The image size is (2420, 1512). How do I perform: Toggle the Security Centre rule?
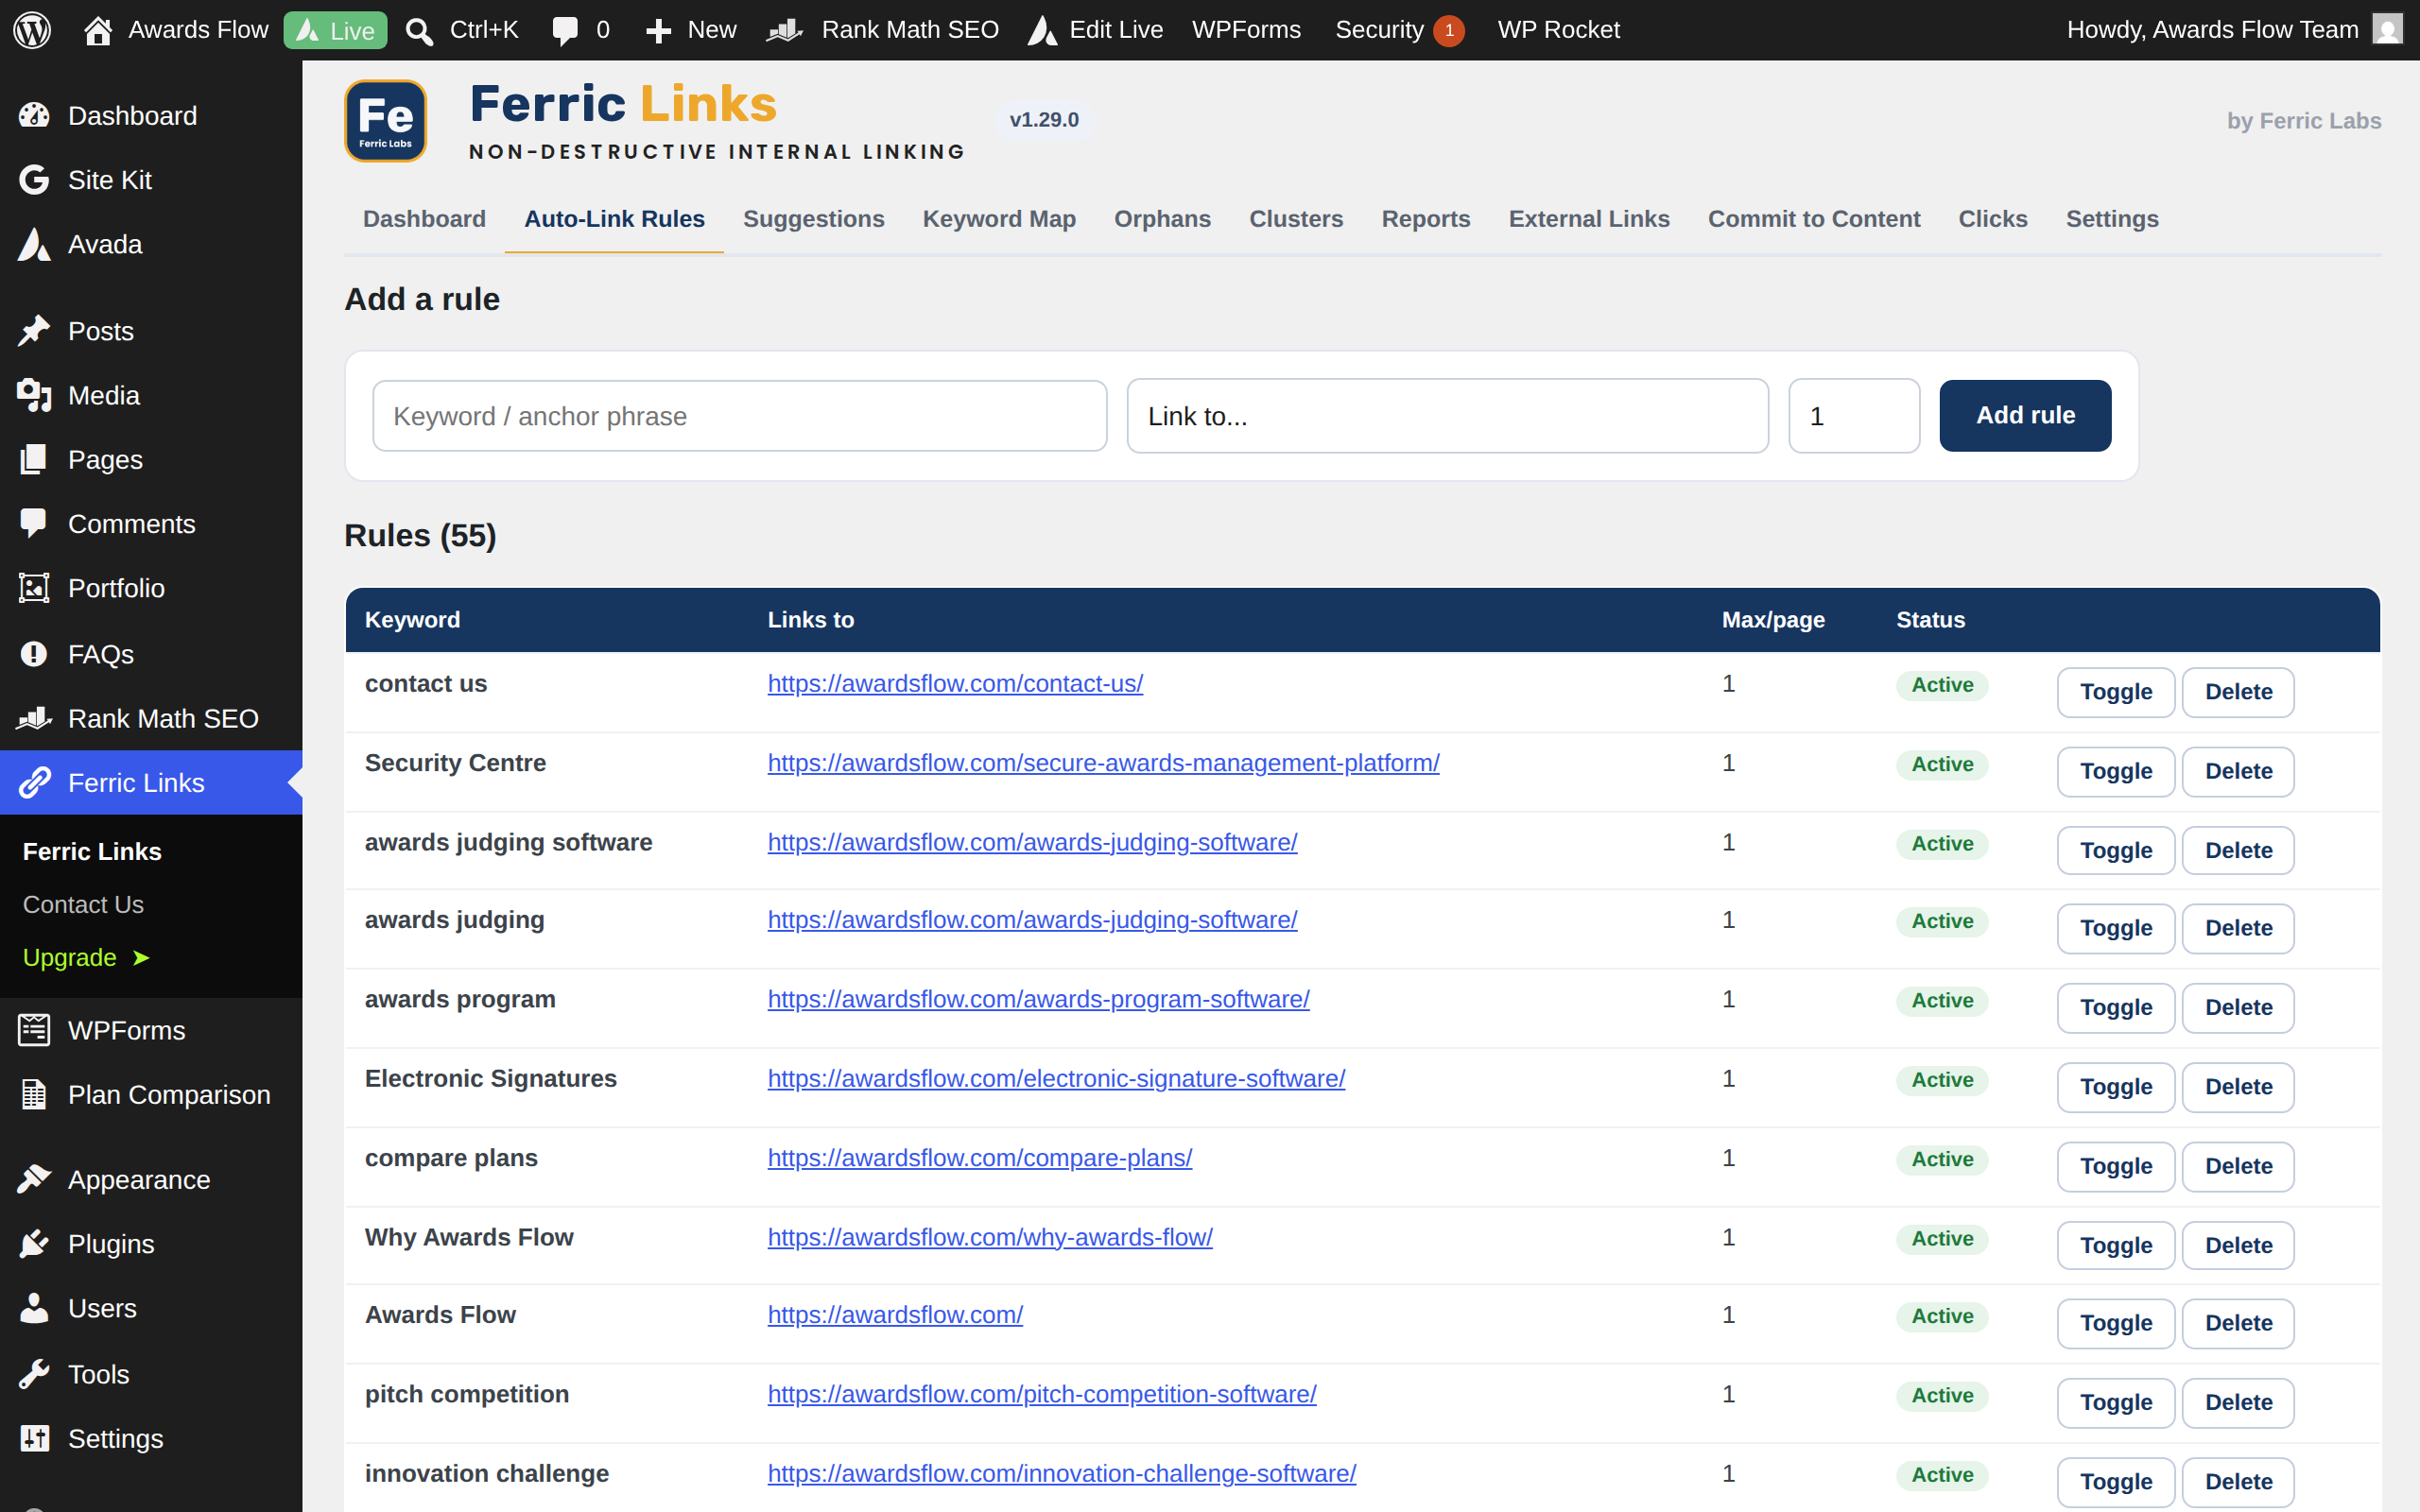point(2115,771)
